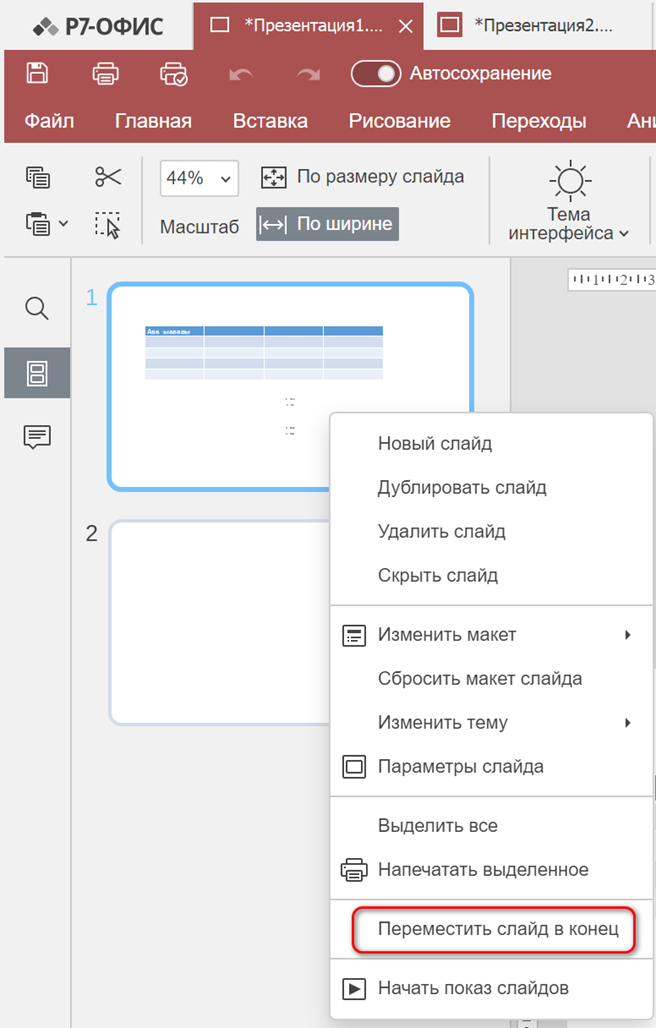The width and height of the screenshot is (656, 1028).
Task: Choose Скрыть слайд
Action: pyautogui.click(x=492, y=576)
